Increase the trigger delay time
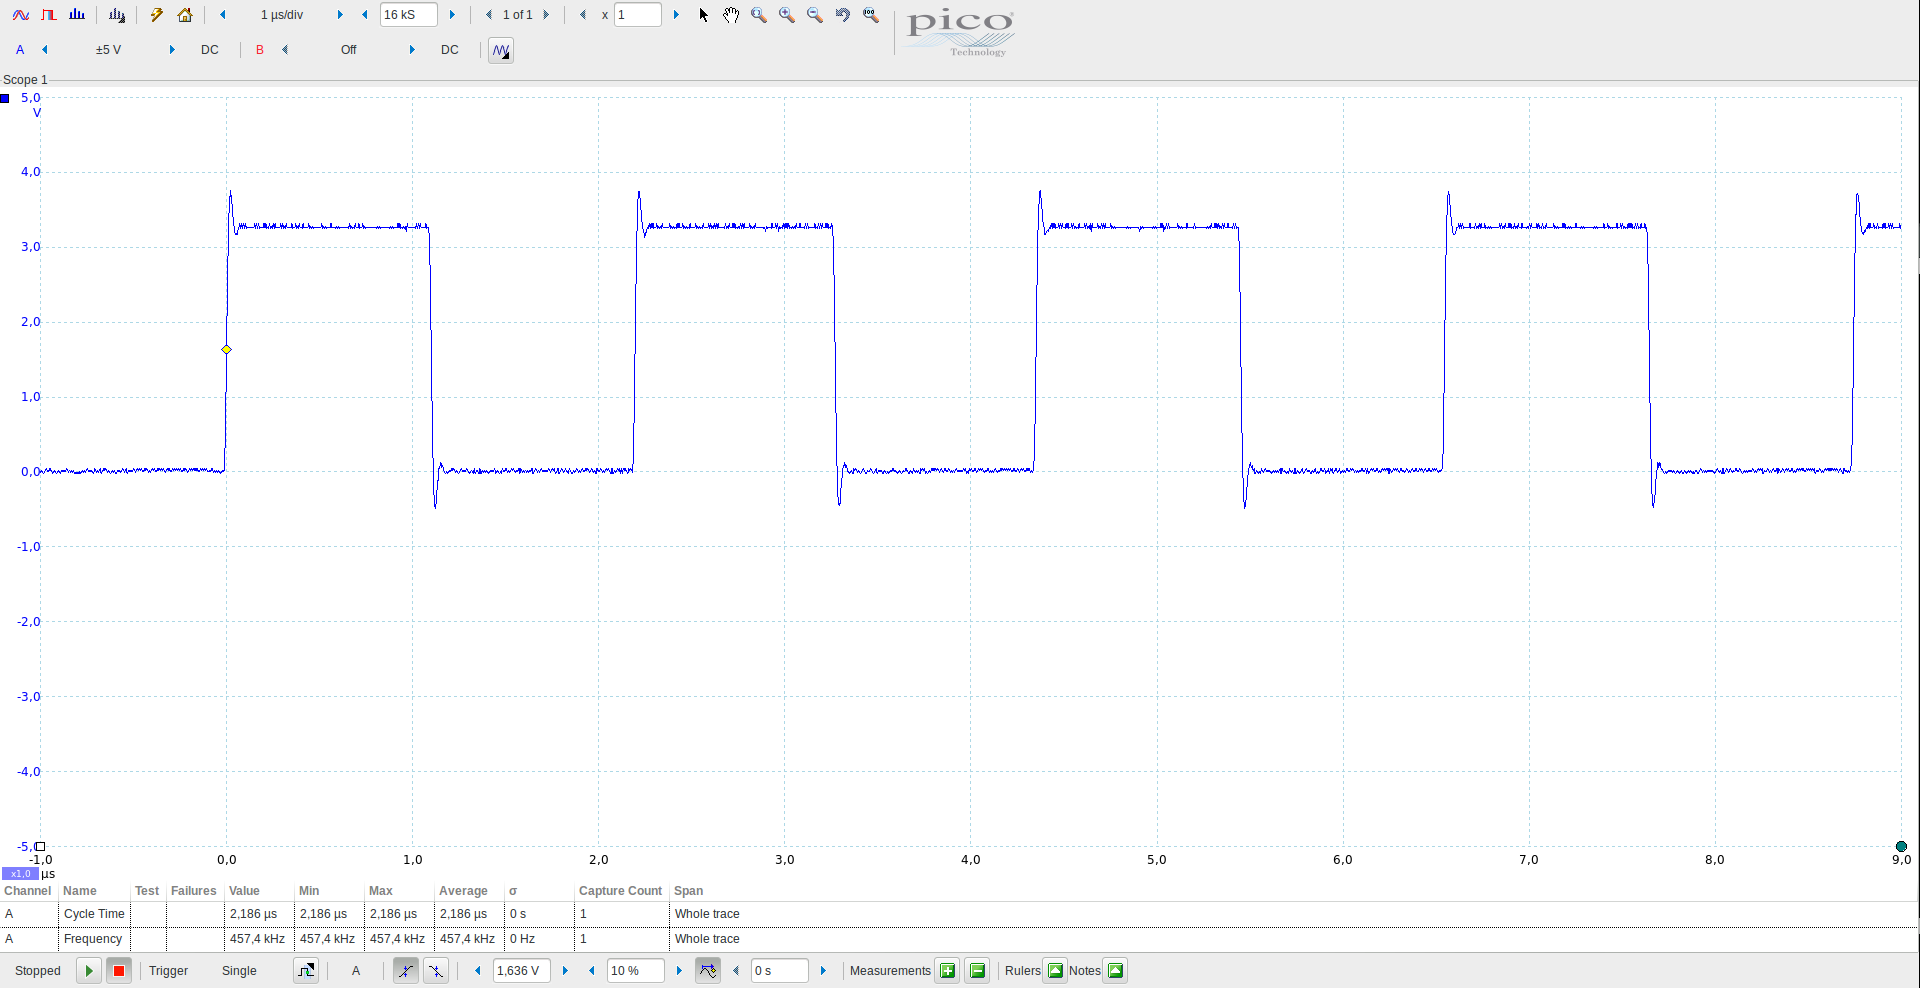1920x988 pixels. (x=823, y=971)
